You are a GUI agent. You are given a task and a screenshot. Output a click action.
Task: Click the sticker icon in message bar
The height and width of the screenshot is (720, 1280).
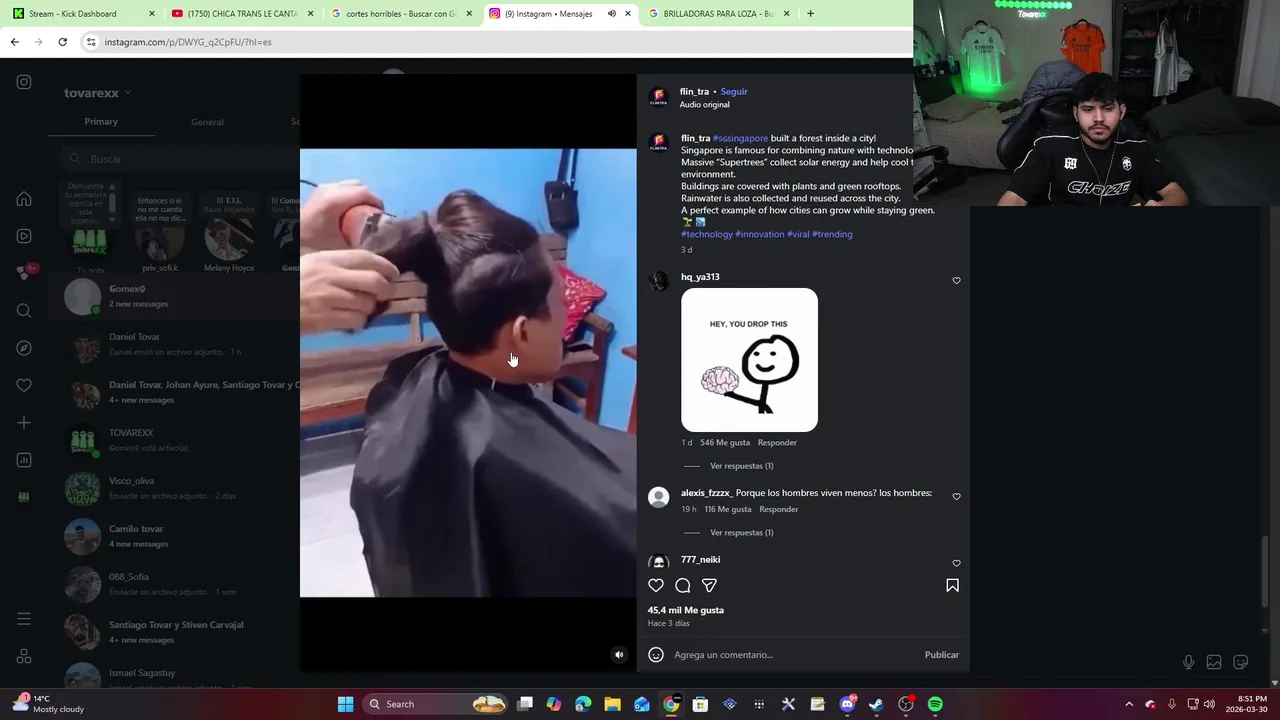point(1241,662)
